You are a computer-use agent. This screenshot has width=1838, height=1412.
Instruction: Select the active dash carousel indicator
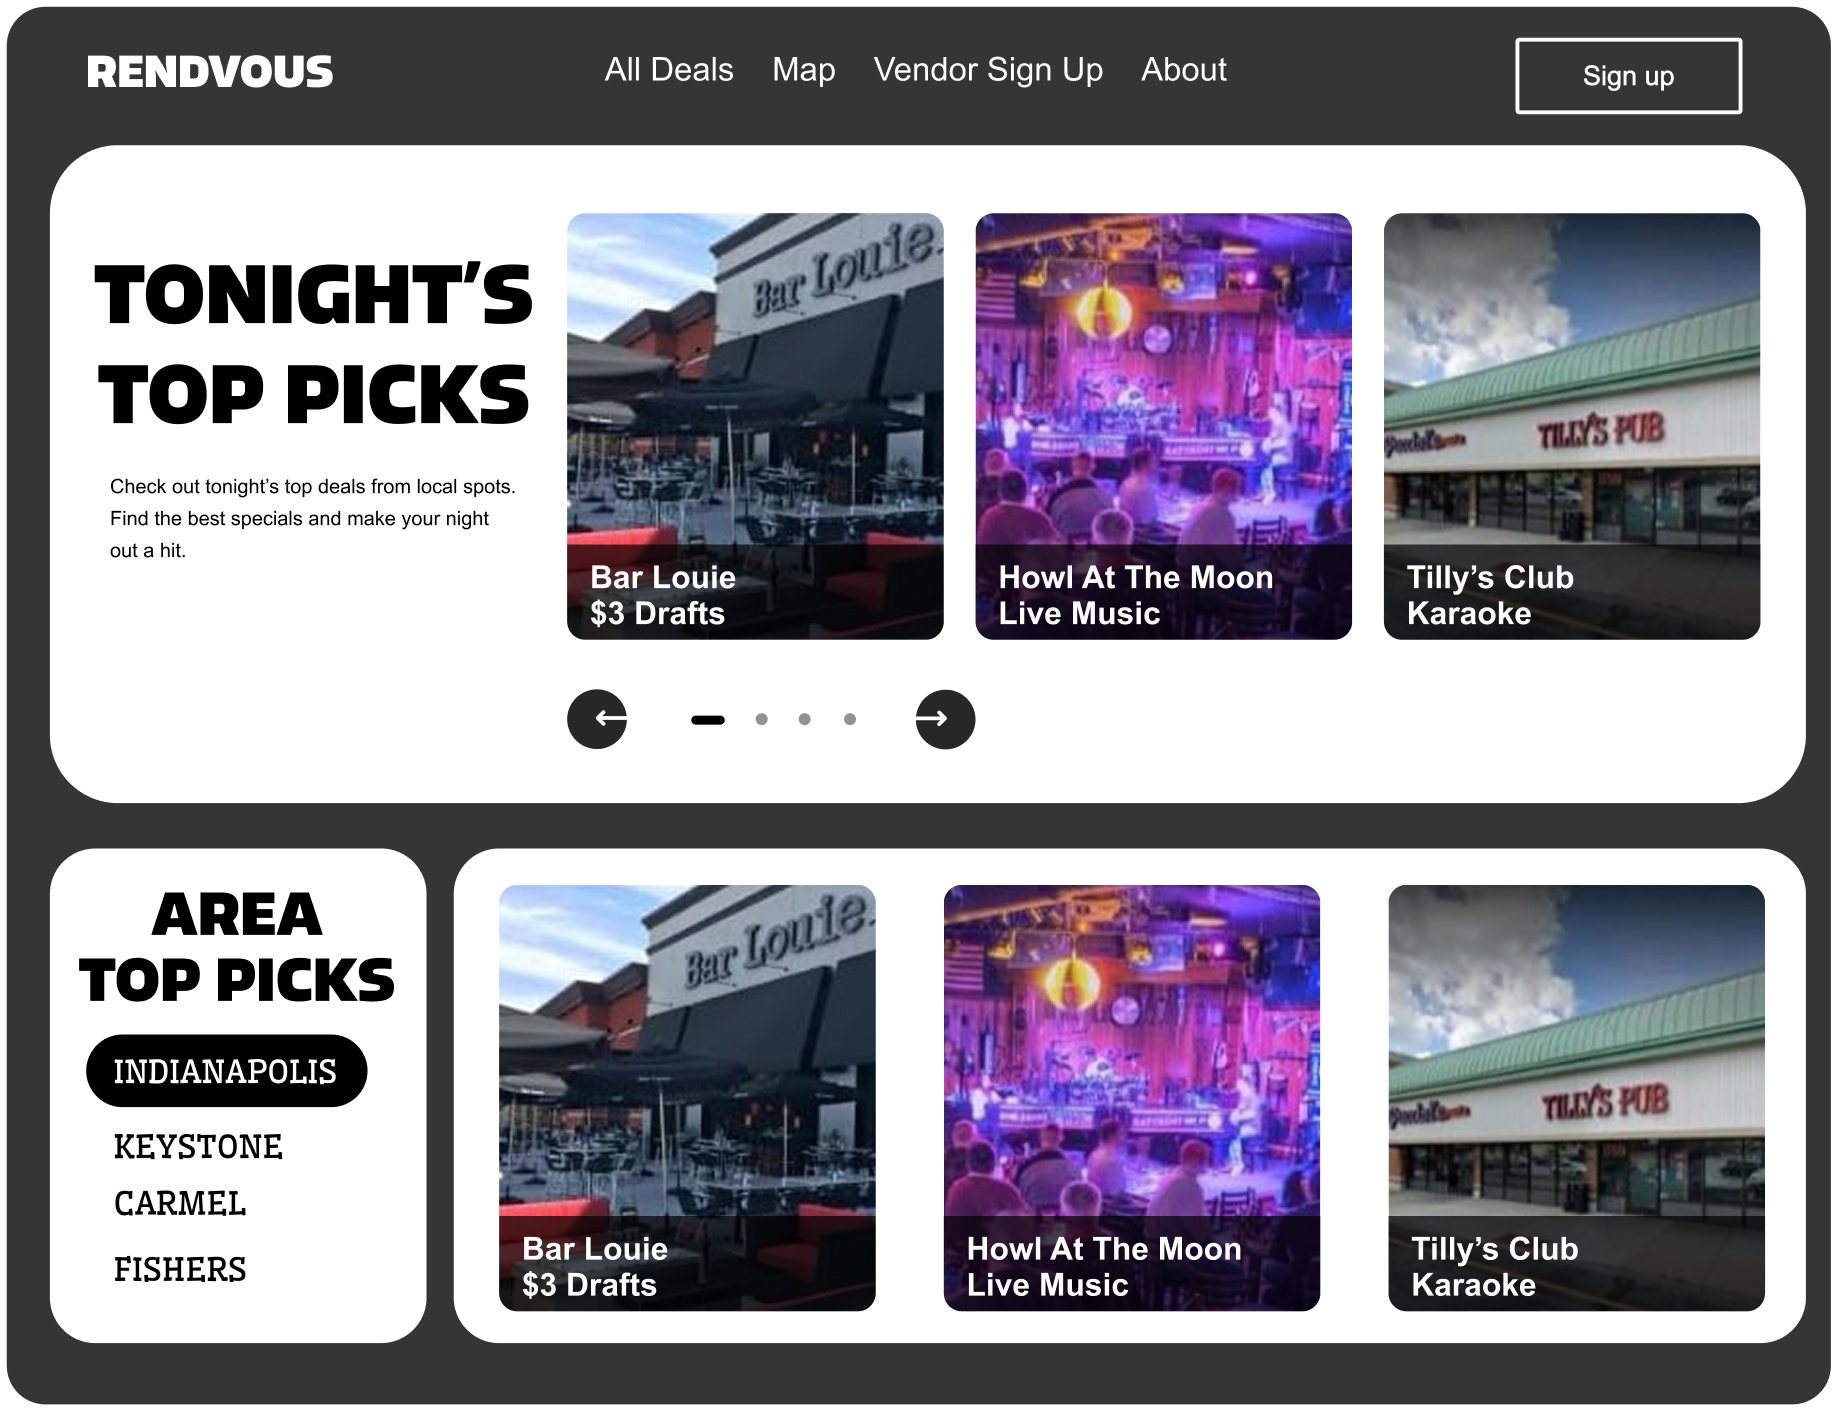tap(708, 720)
